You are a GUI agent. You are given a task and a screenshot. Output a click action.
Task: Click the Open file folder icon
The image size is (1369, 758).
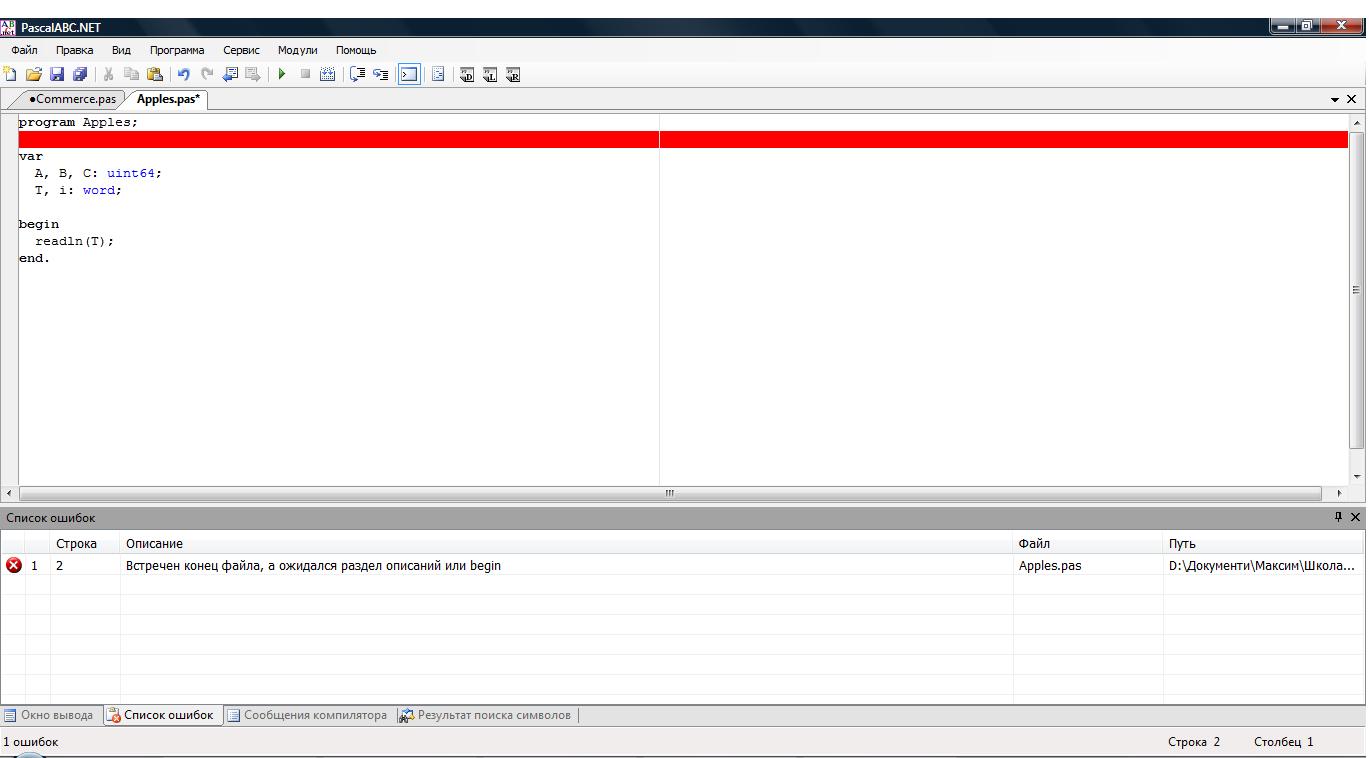pos(33,74)
